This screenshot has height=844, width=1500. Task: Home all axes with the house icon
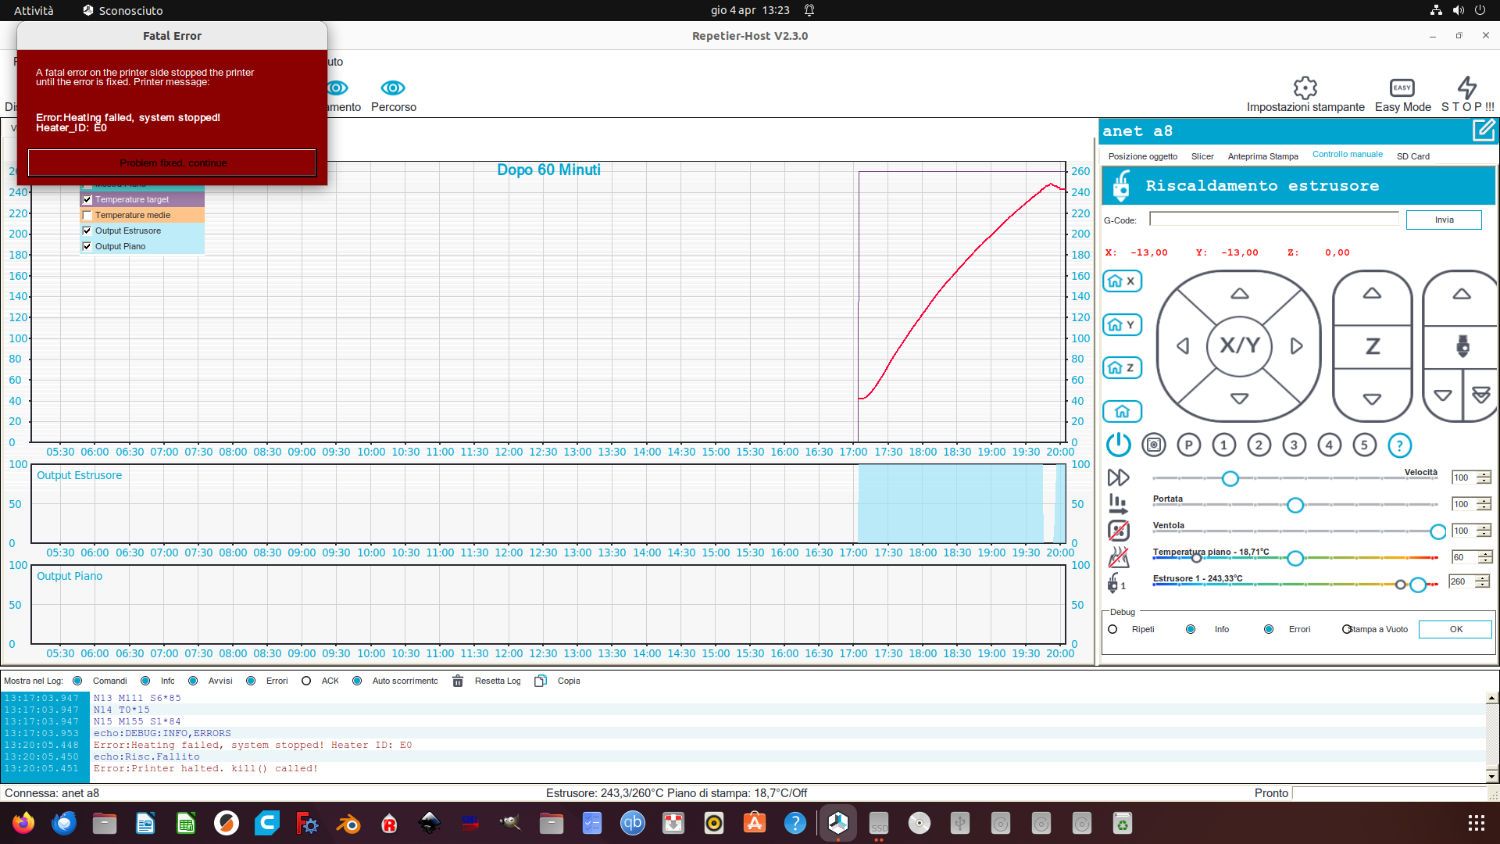point(1122,411)
